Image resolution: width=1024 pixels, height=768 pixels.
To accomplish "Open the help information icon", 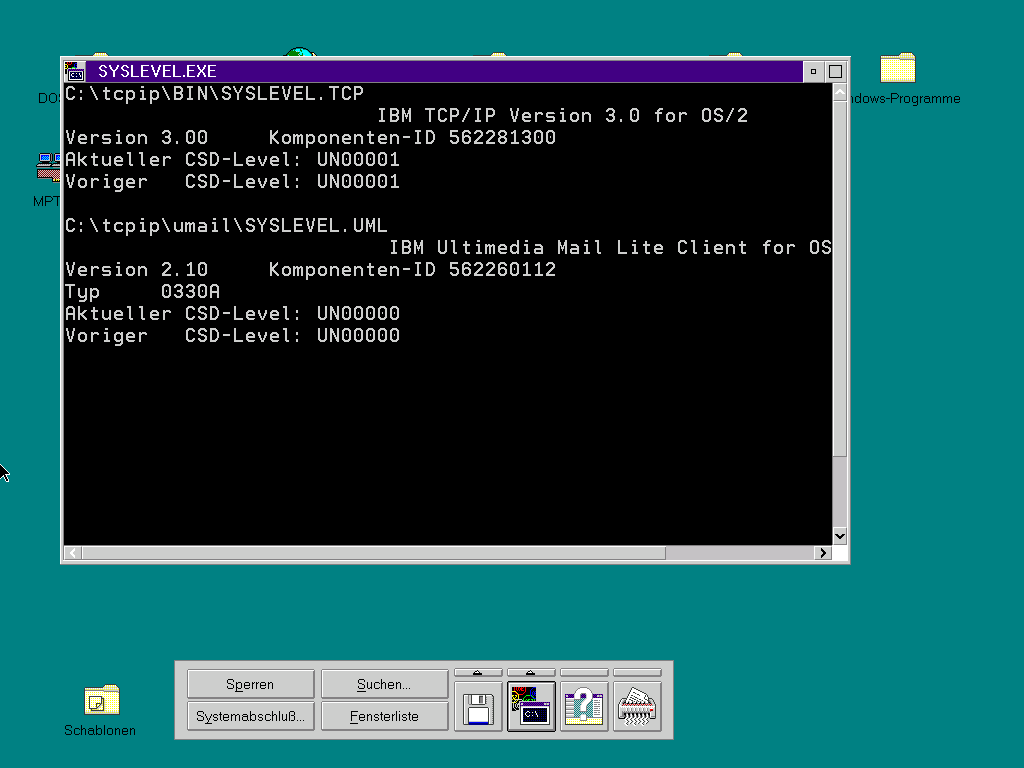I will [584, 707].
